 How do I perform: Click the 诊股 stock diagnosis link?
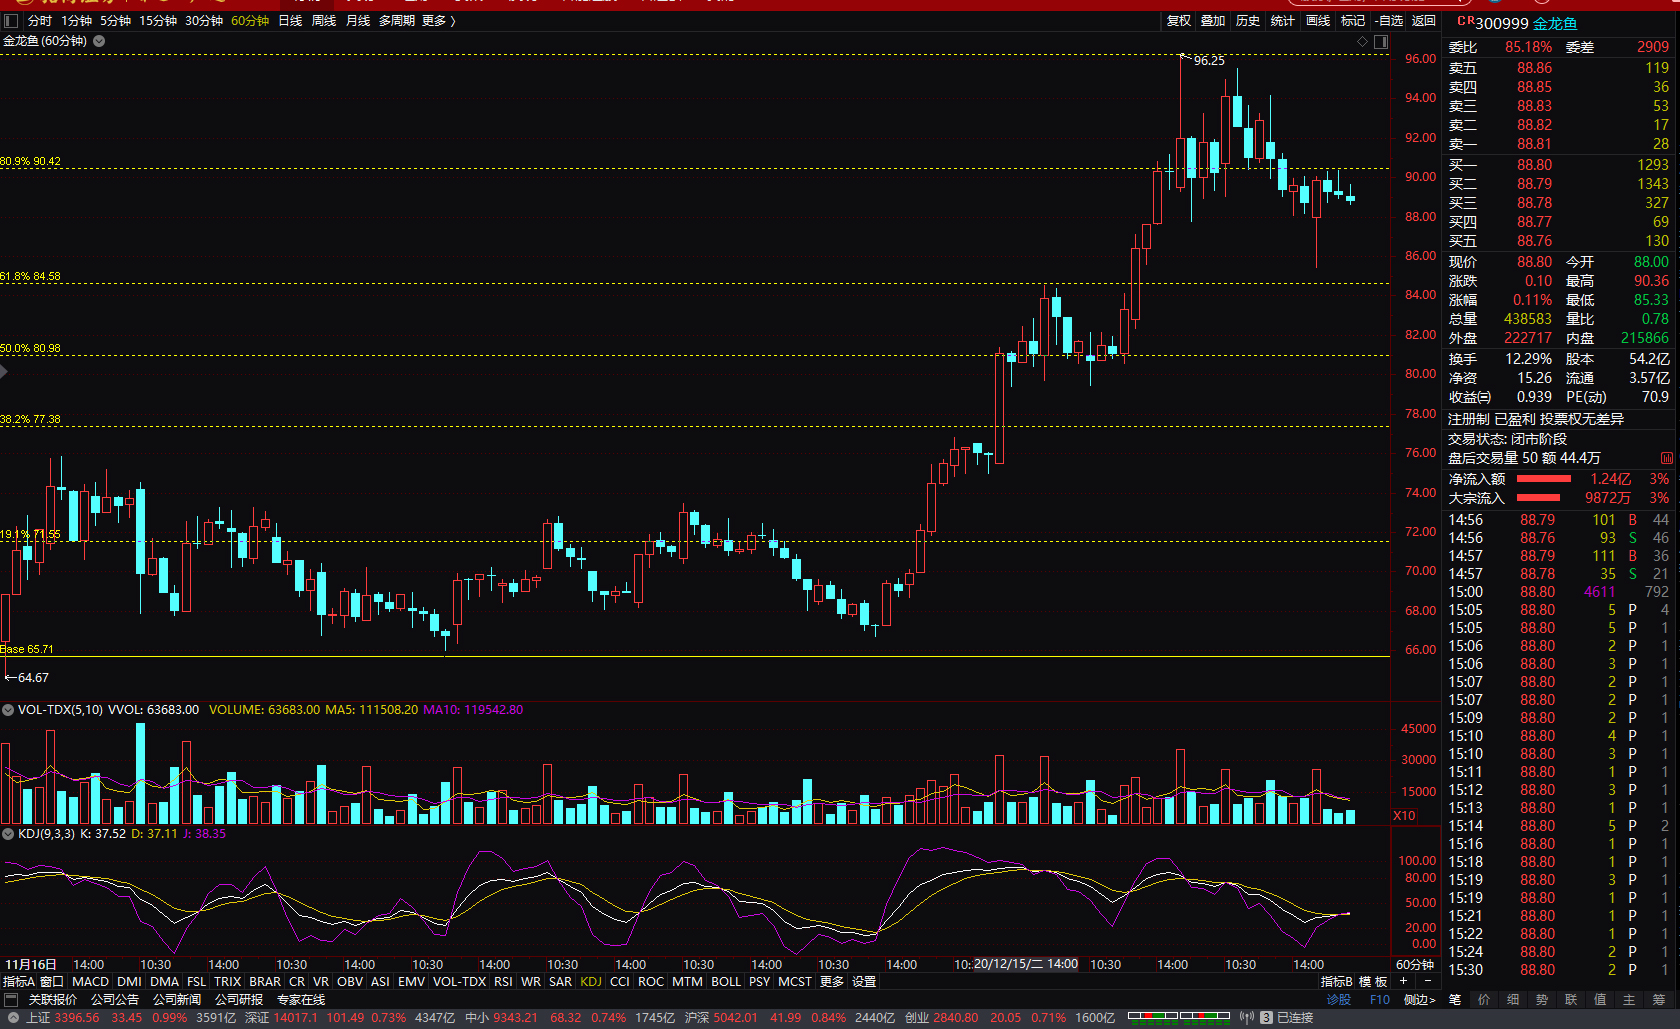[1339, 1000]
